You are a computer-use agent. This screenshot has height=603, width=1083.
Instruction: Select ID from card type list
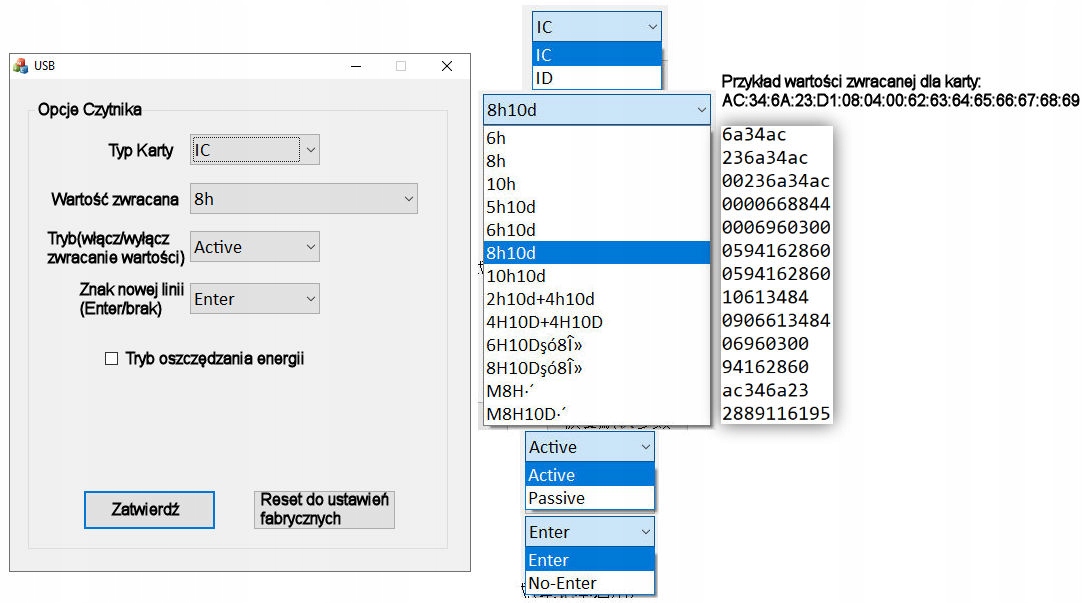pos(596,78)
